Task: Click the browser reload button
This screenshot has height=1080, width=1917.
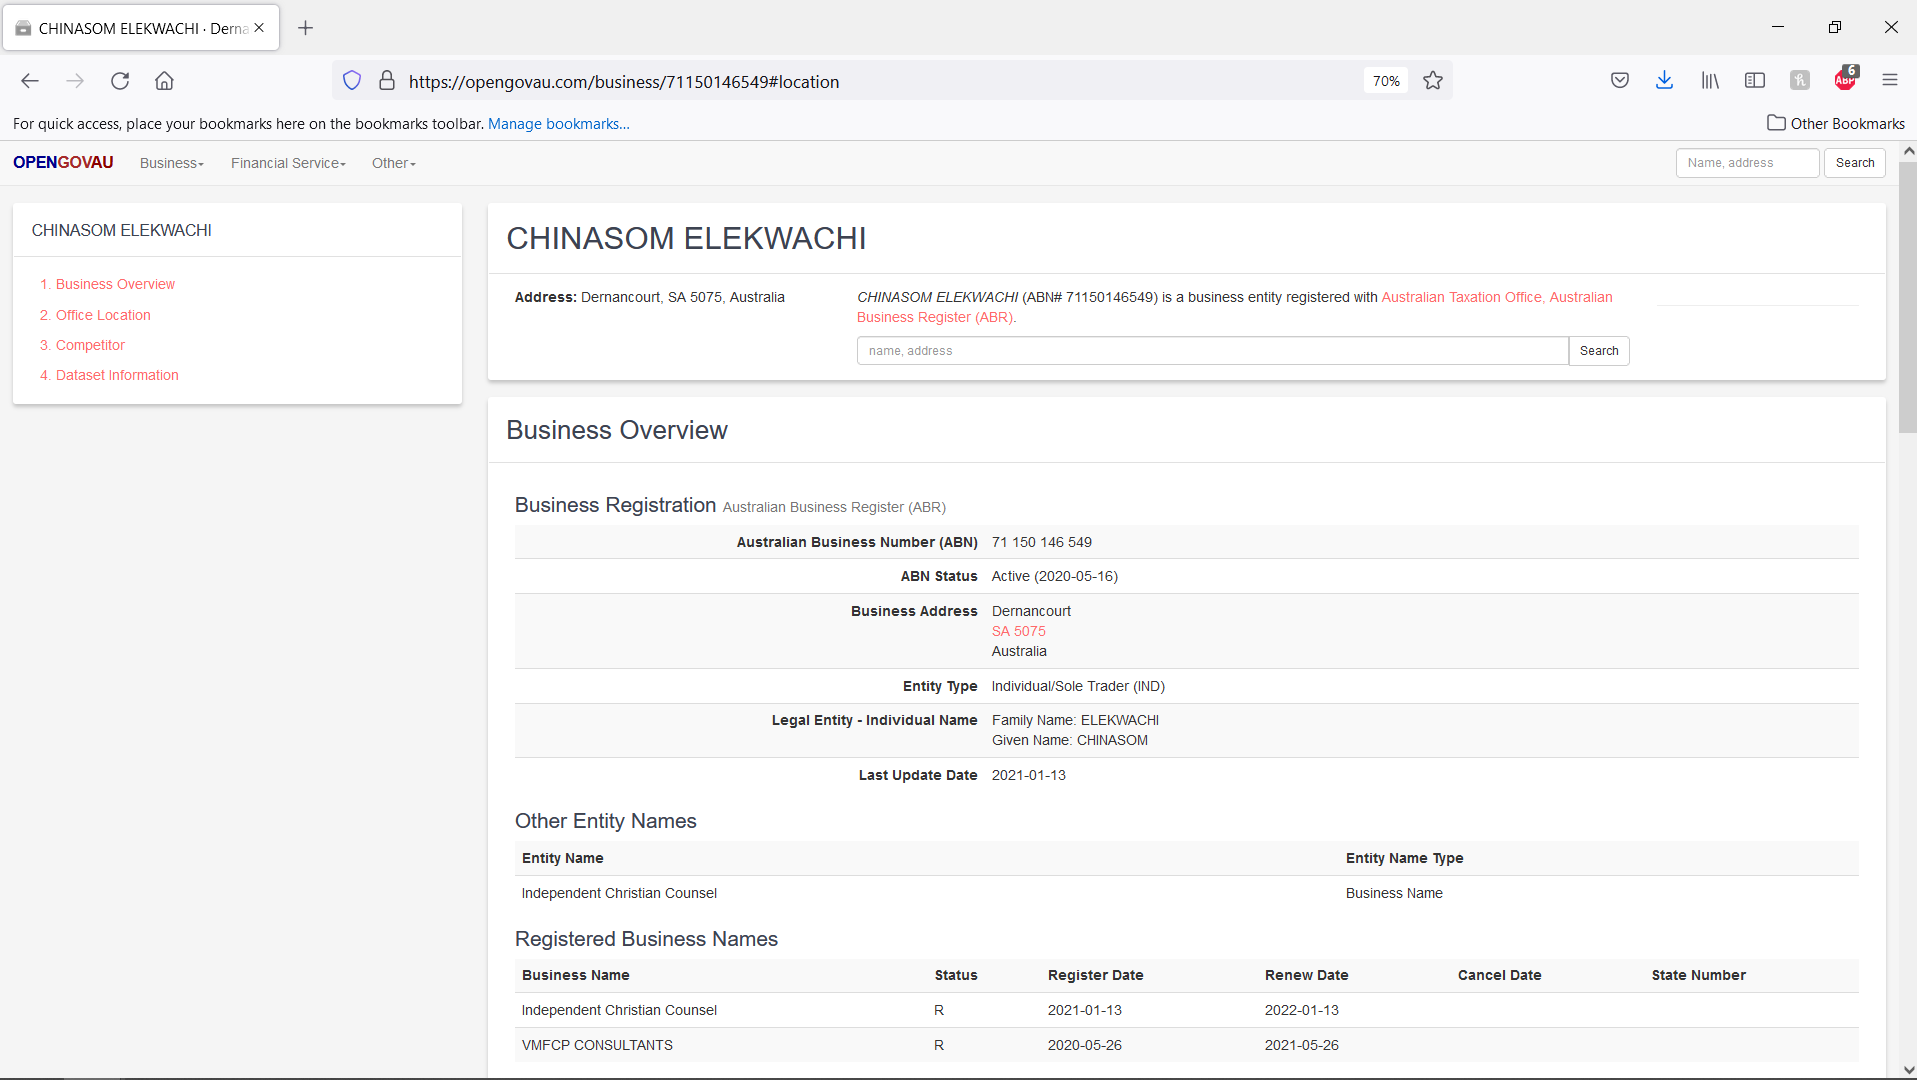Action: point(120,81)
